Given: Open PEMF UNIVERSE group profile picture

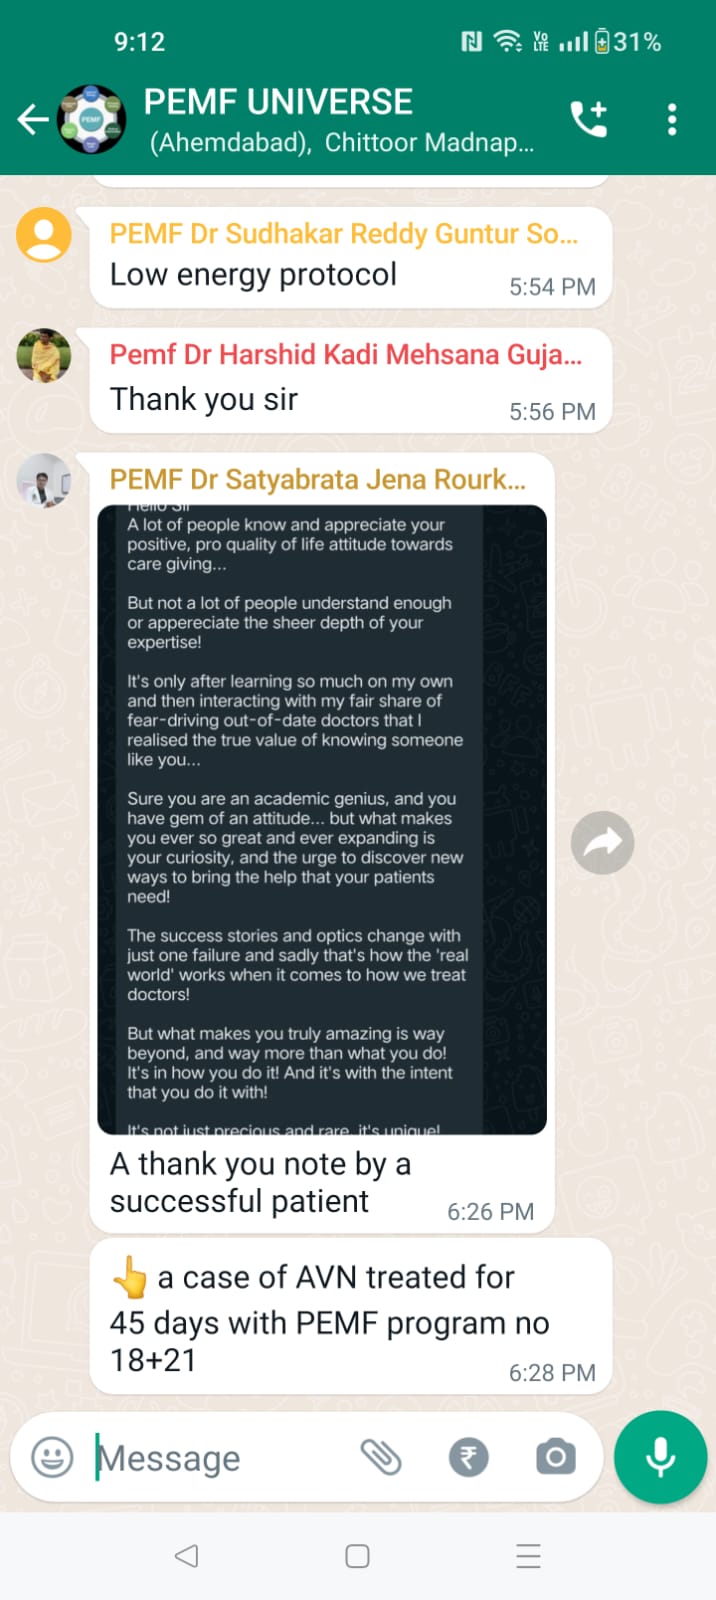Looking at the screenshot, I should pyautogui.click(x=91, y=119).
